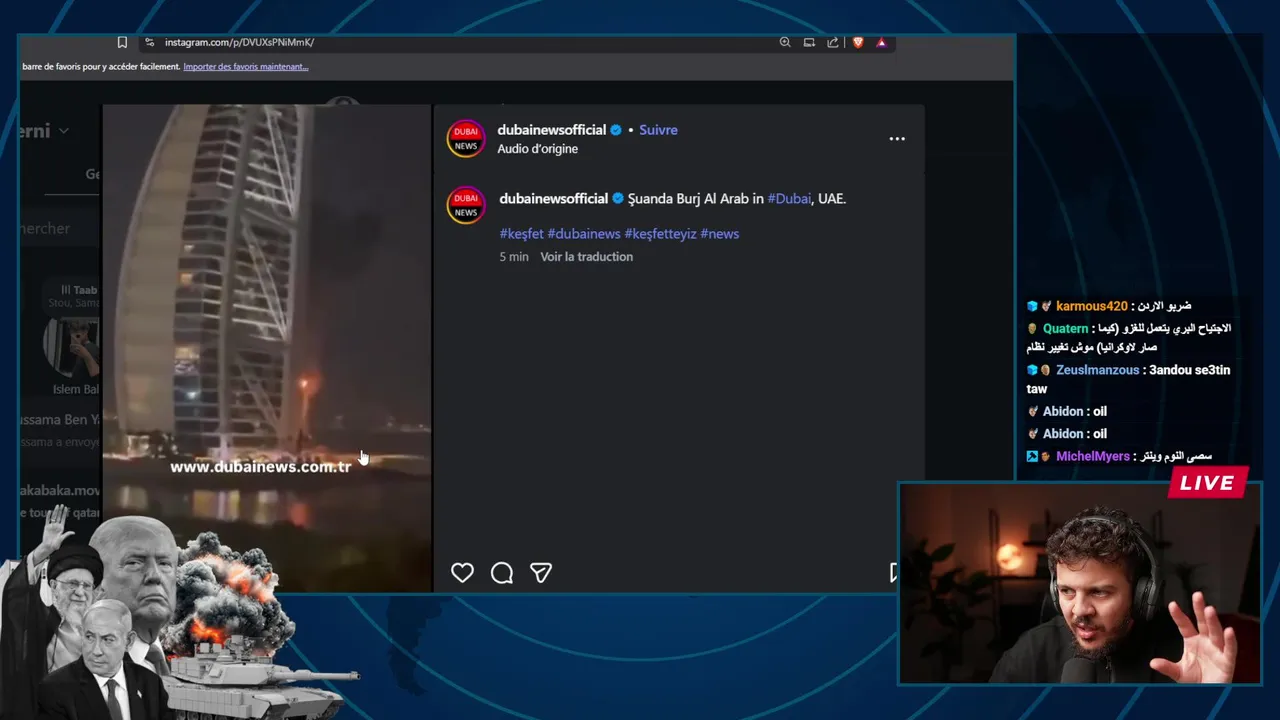Click ZeusImanzous username in chat

click(1097, 370)
